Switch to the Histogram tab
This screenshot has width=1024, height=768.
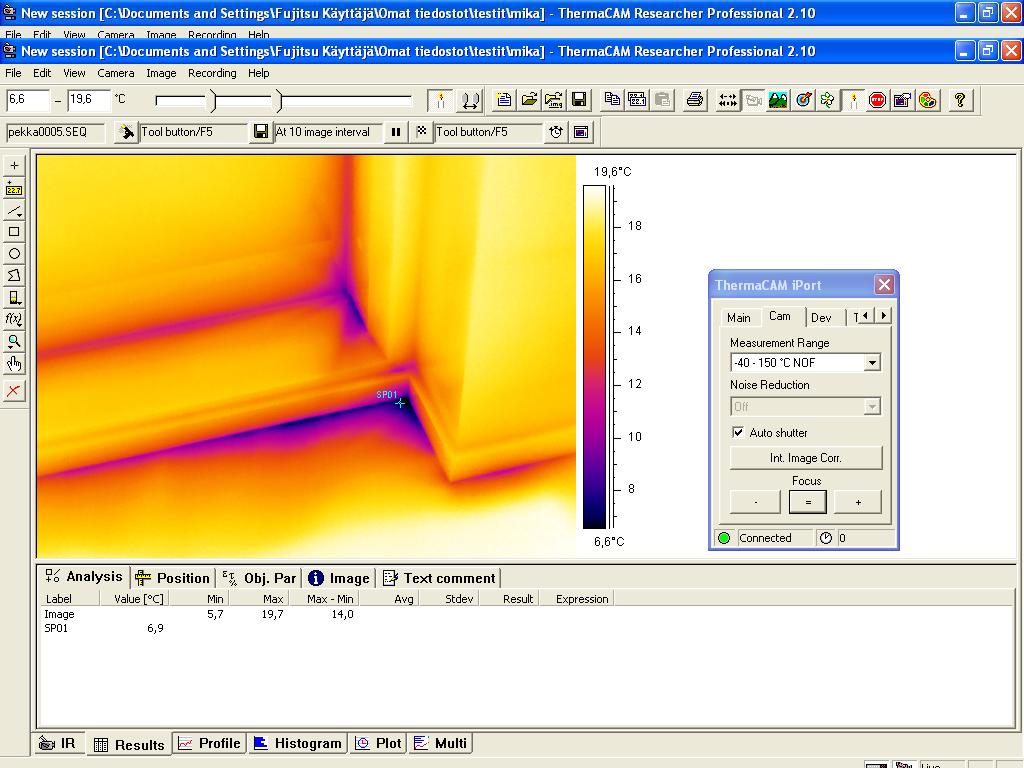[298, 743]
